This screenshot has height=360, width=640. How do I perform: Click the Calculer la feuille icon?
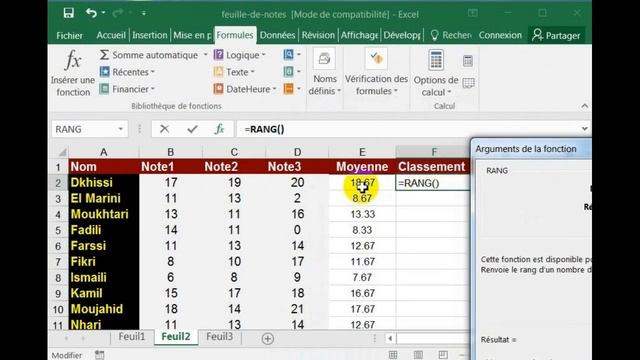coord(468,83)
